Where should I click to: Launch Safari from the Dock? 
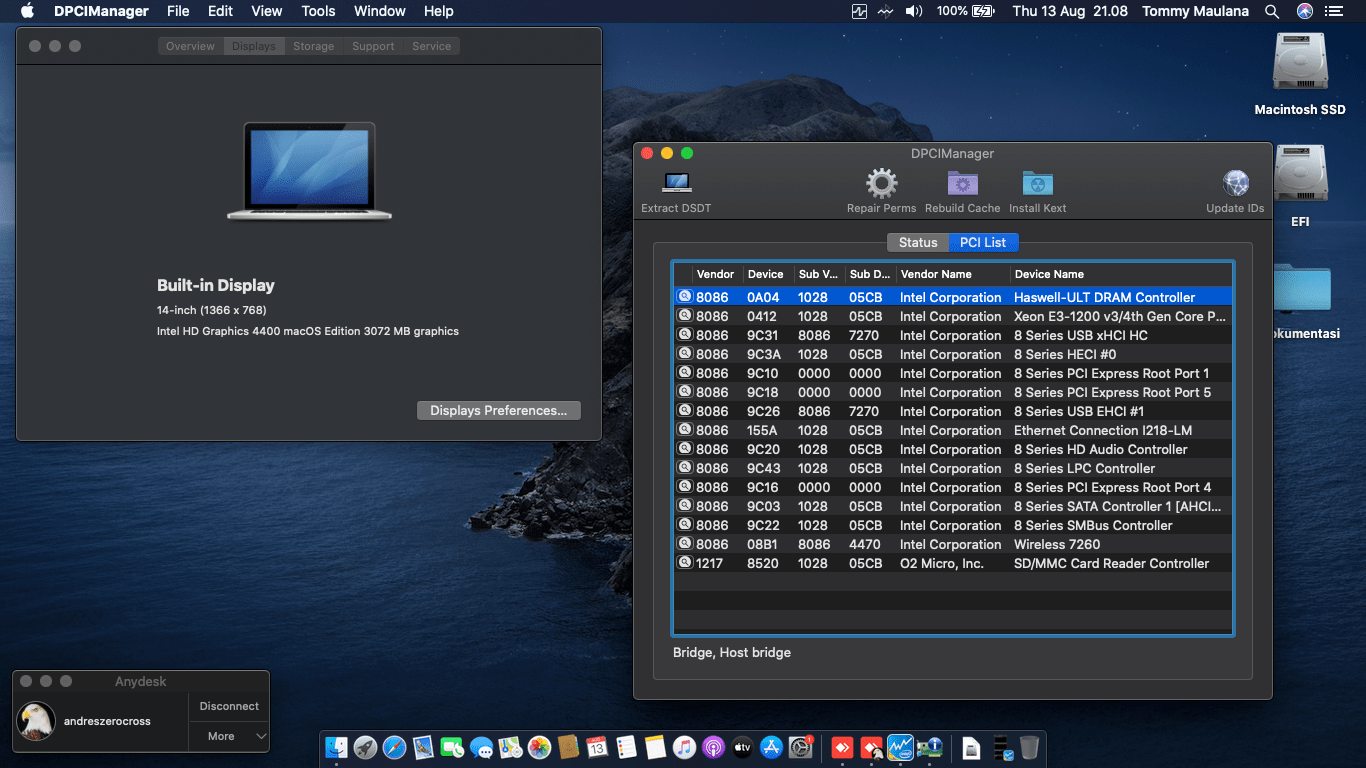(x=394, y=747)
